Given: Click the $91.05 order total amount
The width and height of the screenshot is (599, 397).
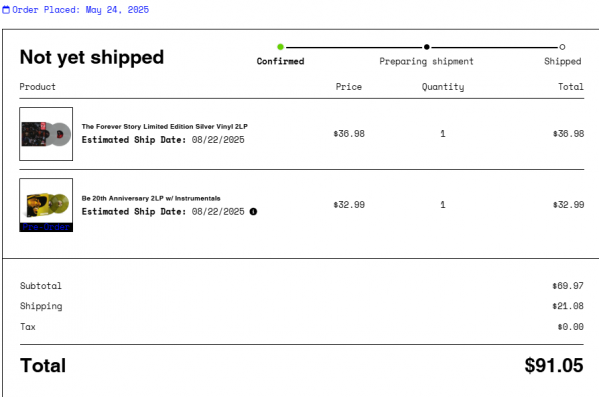Looking at the screenshot, I should click(554, 365).
